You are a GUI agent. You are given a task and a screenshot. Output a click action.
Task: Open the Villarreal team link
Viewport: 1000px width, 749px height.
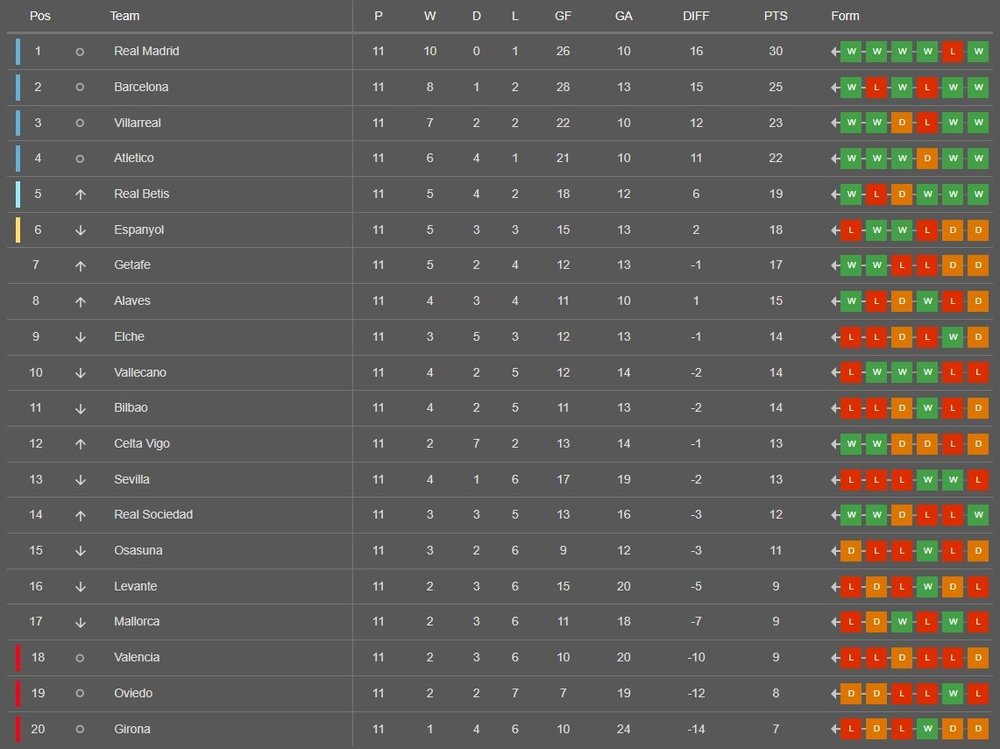(x=137, y=123)
